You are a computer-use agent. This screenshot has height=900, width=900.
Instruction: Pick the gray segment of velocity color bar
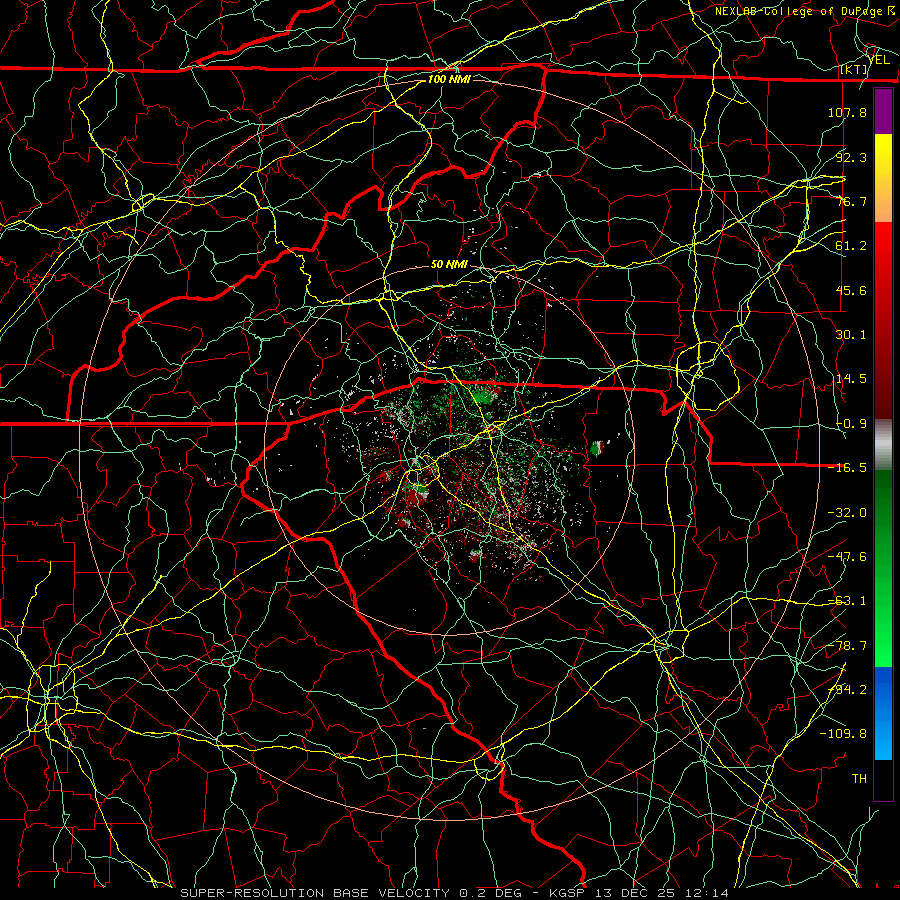[883, 445]
